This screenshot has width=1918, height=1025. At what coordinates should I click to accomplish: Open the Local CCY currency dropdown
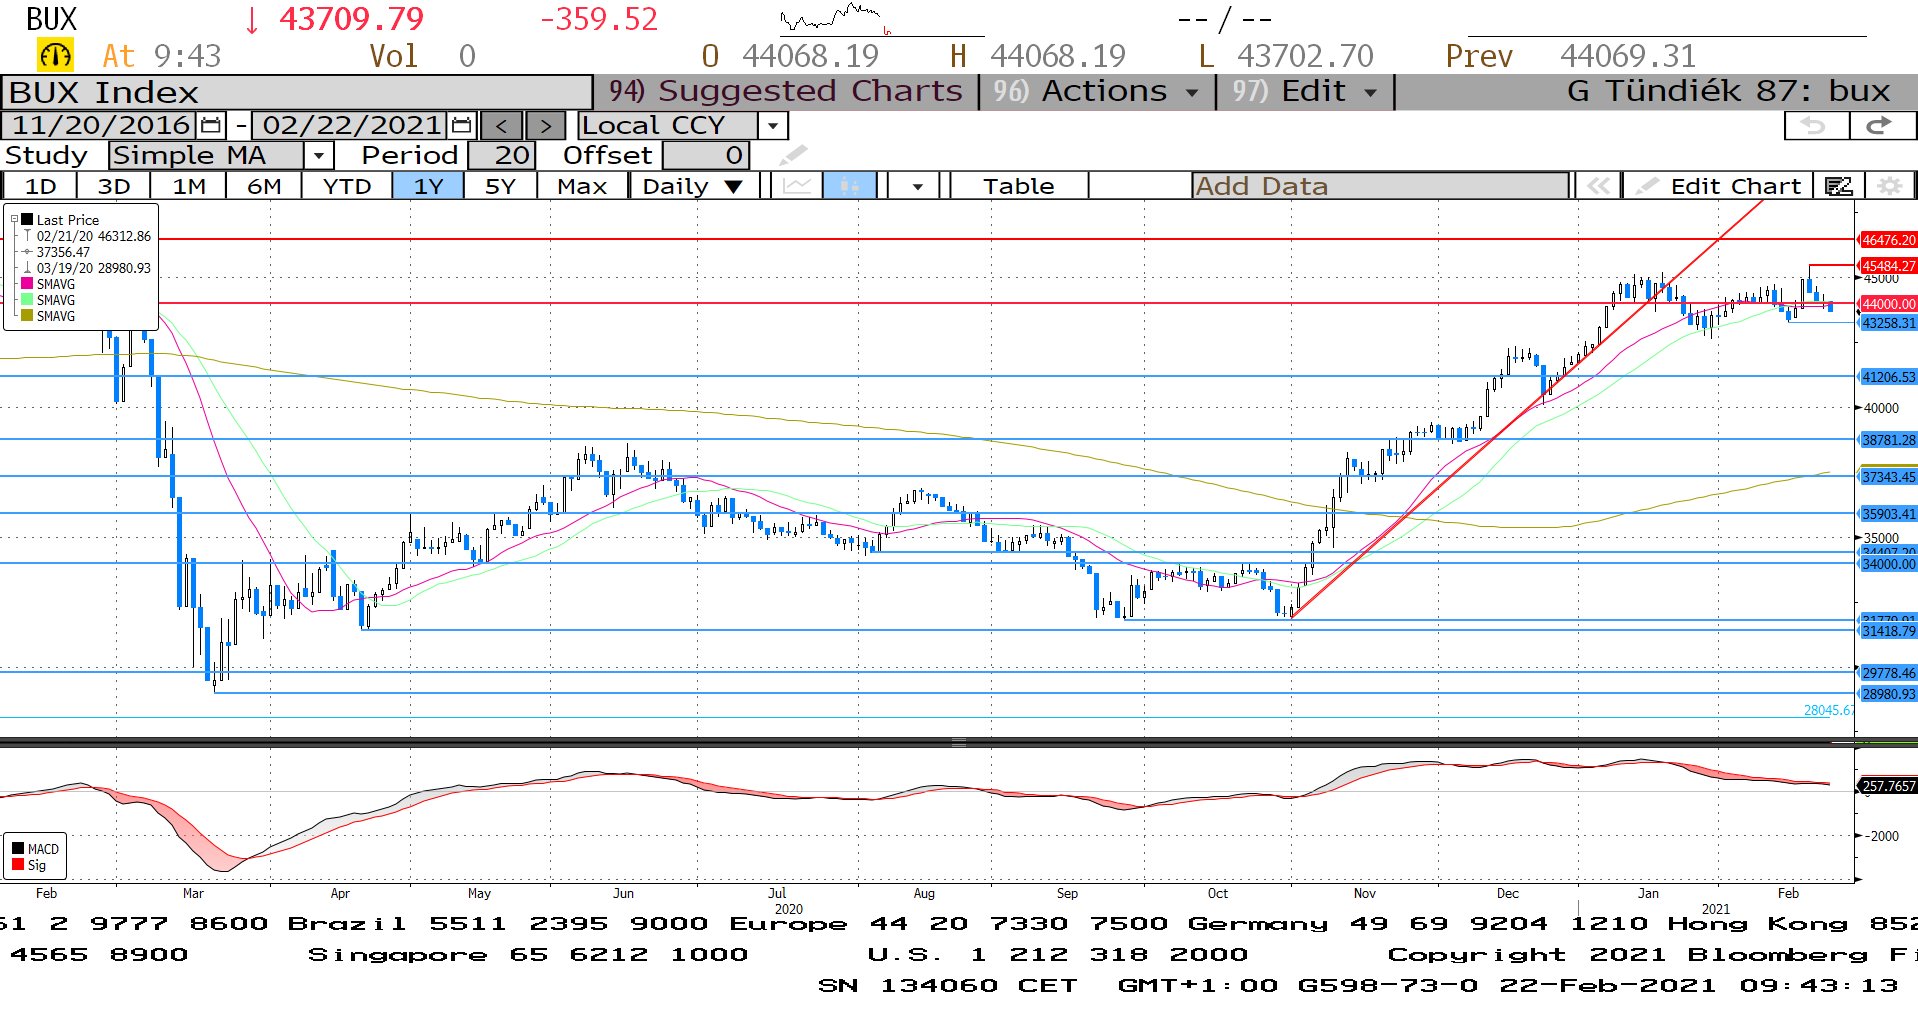coord(772,126)
